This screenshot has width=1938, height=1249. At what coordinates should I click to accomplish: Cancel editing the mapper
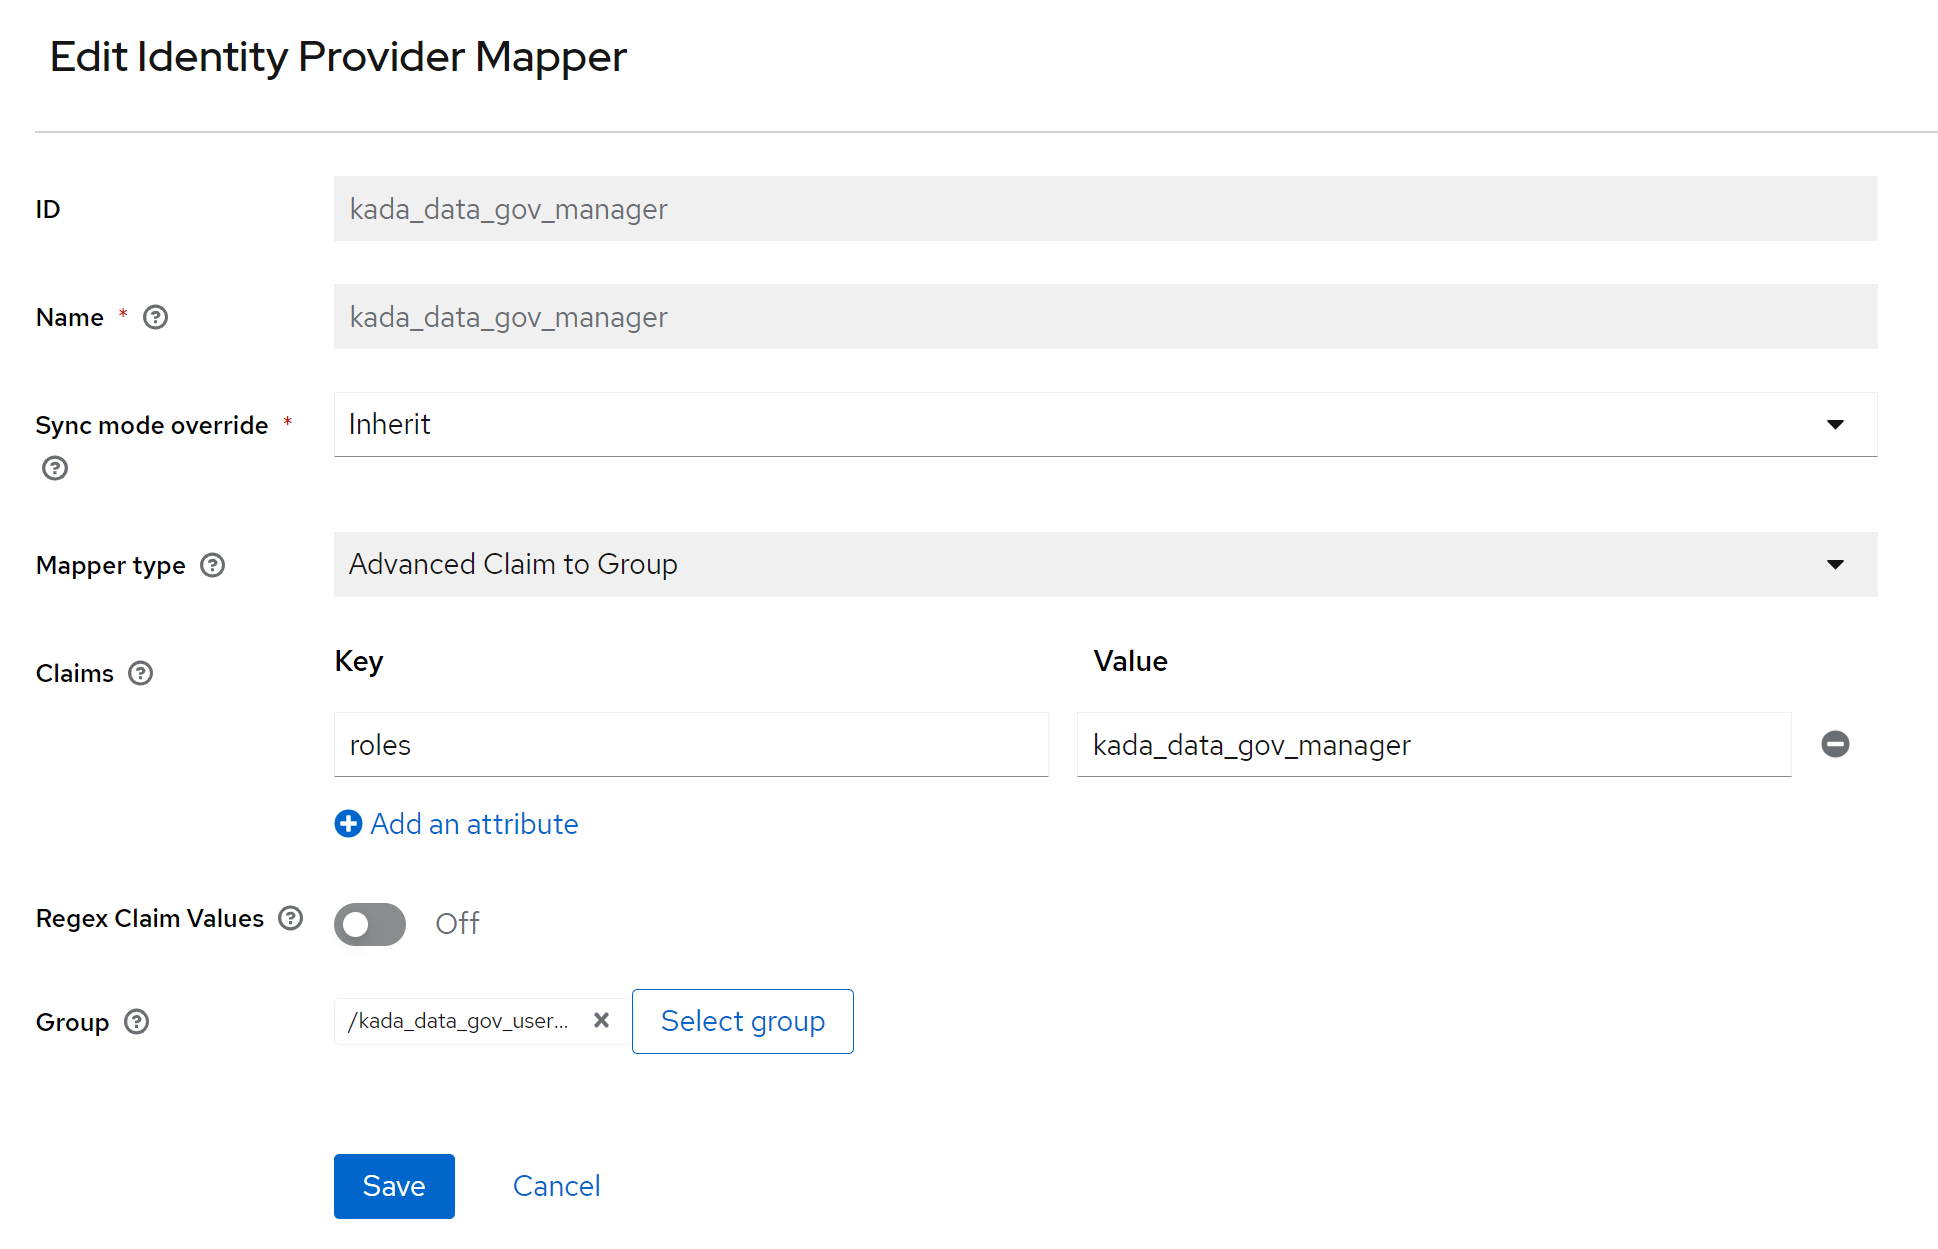pos(556,1186)
